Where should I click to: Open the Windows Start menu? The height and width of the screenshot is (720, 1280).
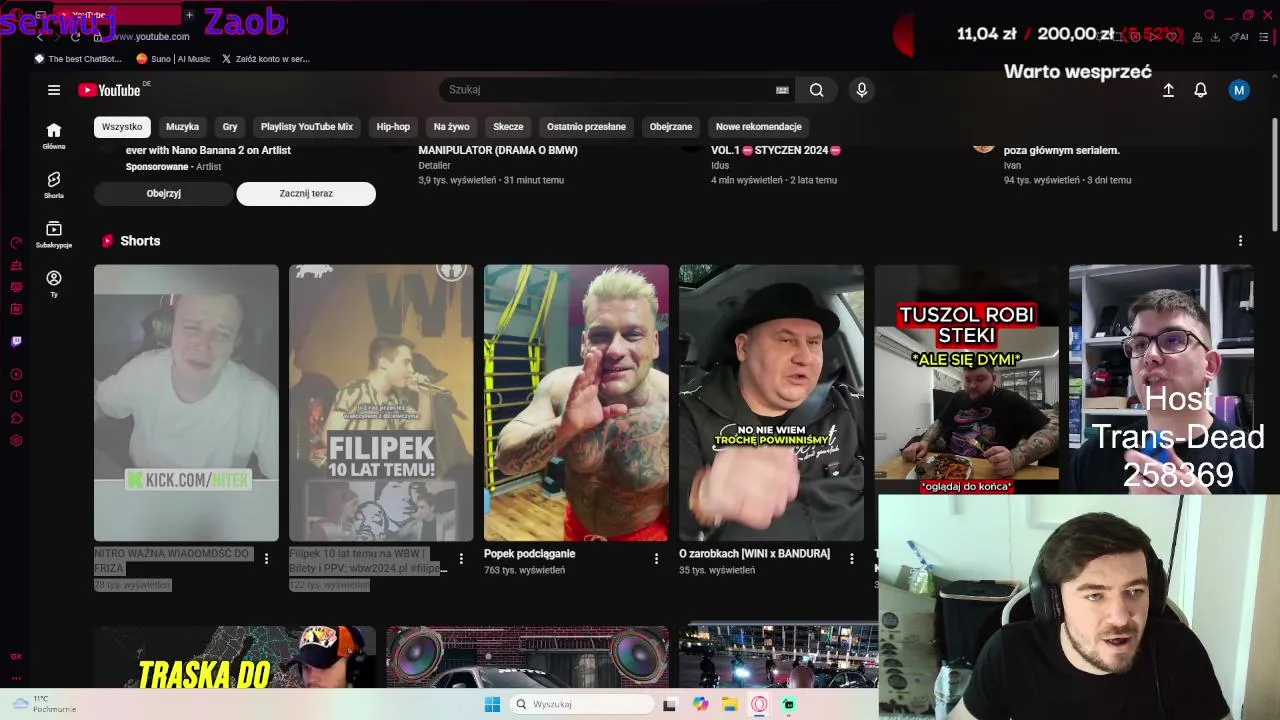click(x=492, y=705)
